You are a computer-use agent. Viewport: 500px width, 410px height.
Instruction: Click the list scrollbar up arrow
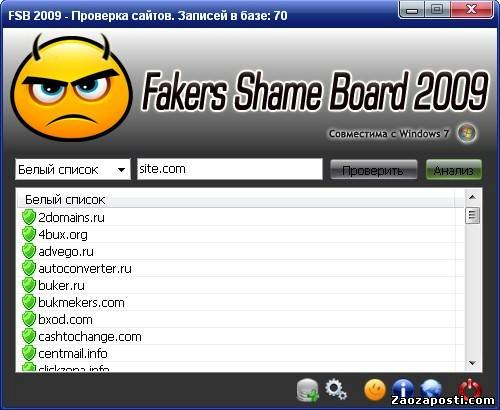coord(472,197)
